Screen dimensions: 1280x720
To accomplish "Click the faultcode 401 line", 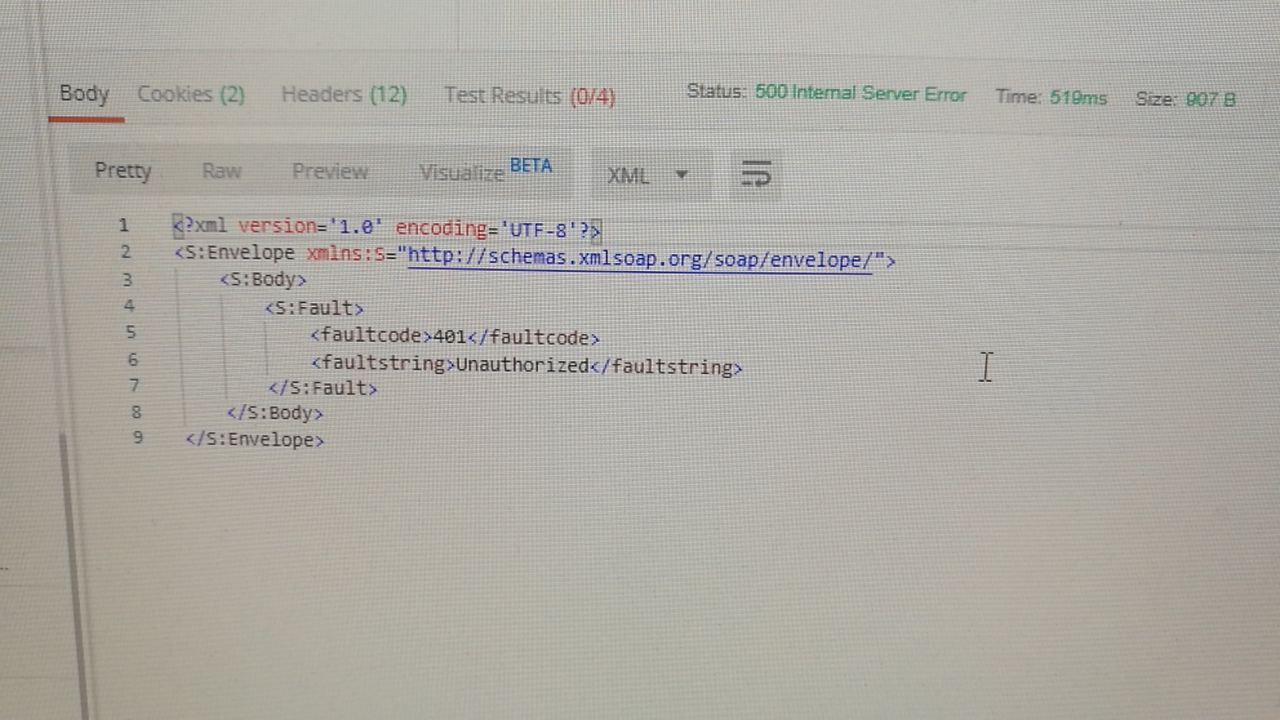I will 455,337.
